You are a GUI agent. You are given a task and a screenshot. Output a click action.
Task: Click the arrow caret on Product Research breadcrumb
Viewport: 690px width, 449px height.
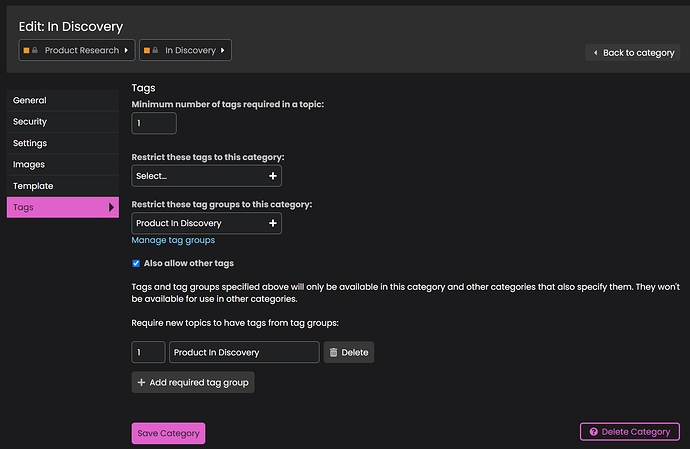(126, 50)
